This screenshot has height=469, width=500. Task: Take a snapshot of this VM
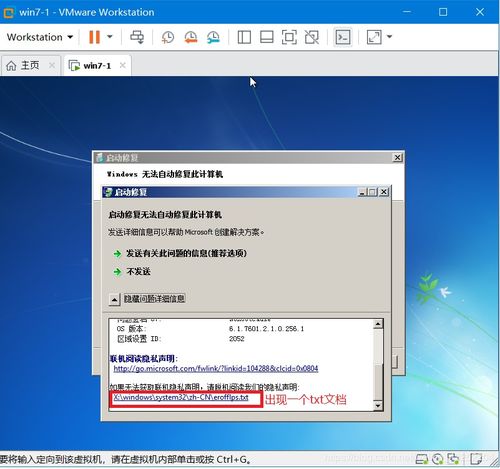(x=168, y=37)
